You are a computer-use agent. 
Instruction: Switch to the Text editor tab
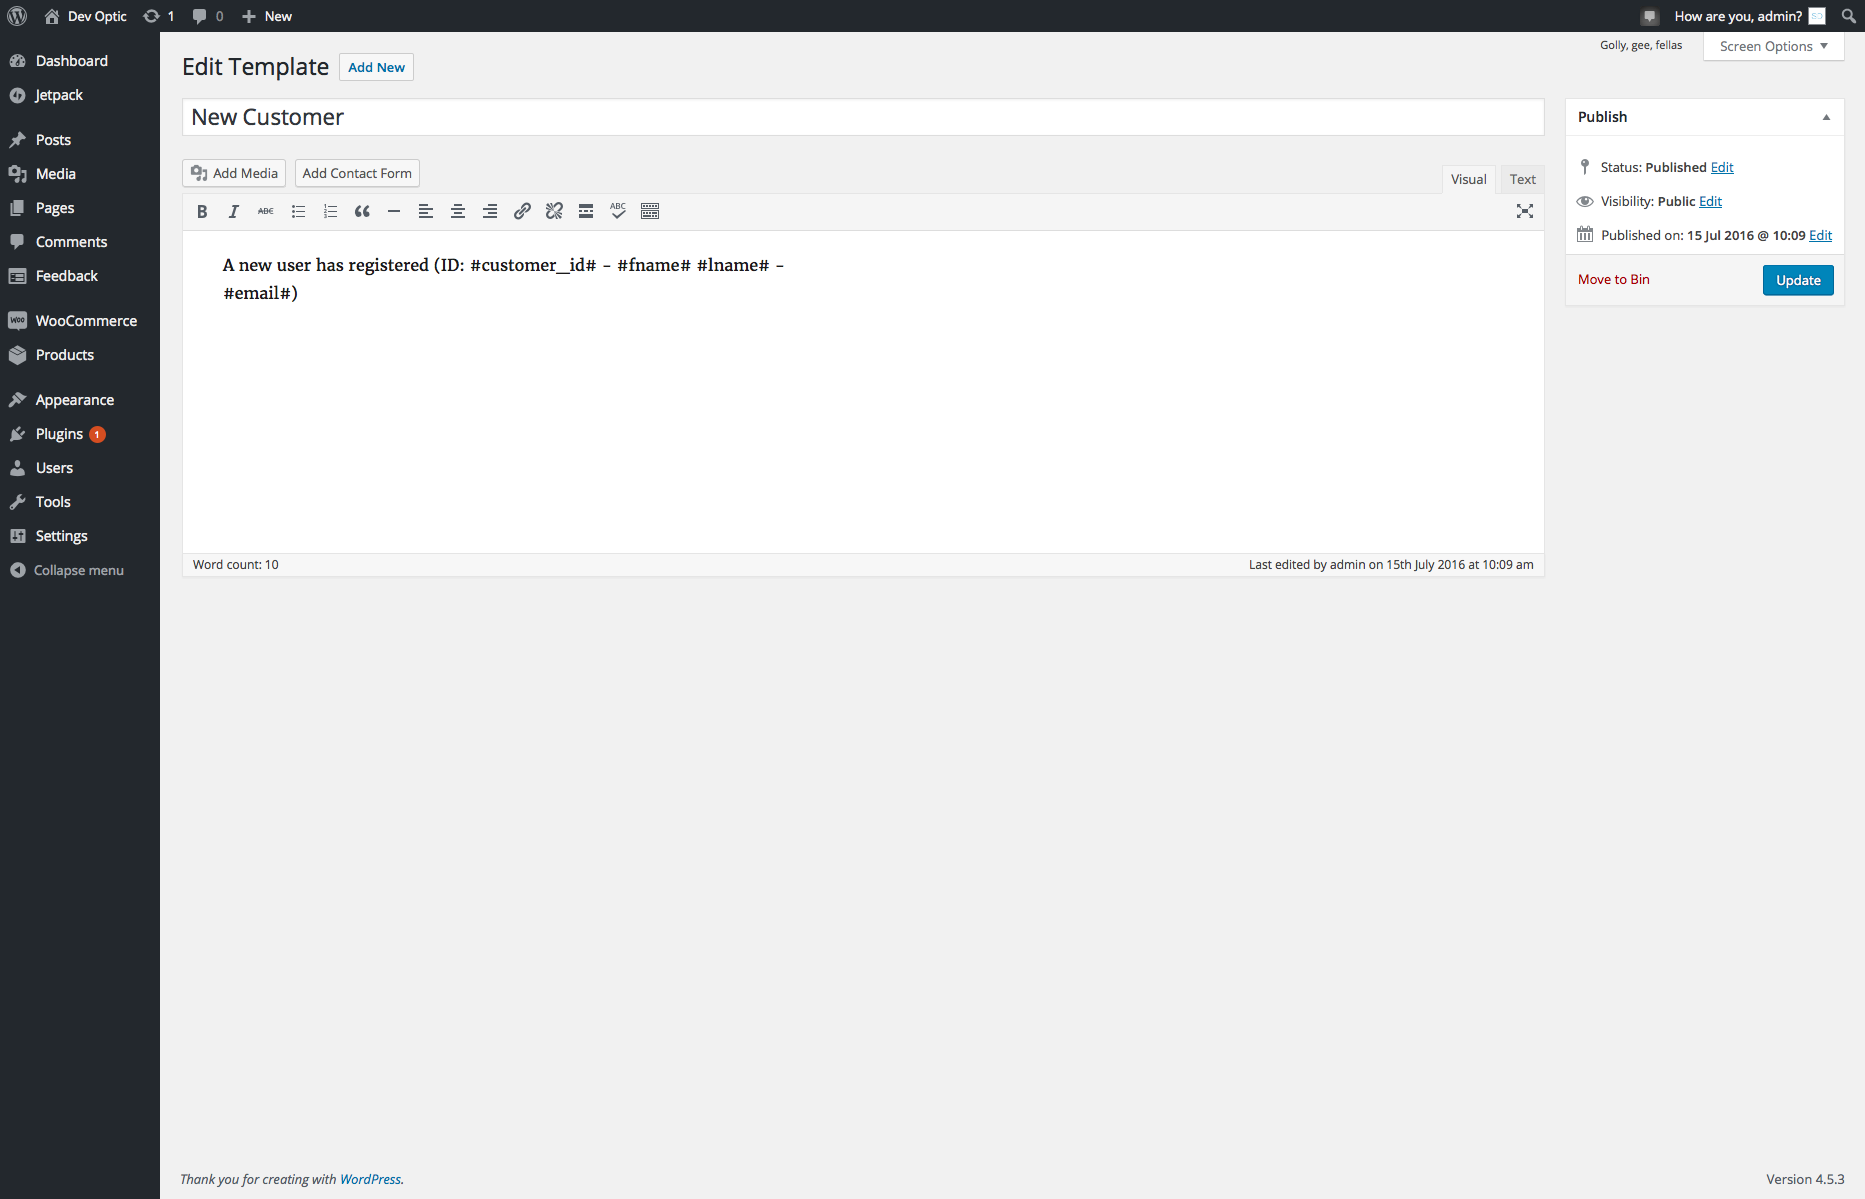pyautogui.click(x=1522, y=179)
